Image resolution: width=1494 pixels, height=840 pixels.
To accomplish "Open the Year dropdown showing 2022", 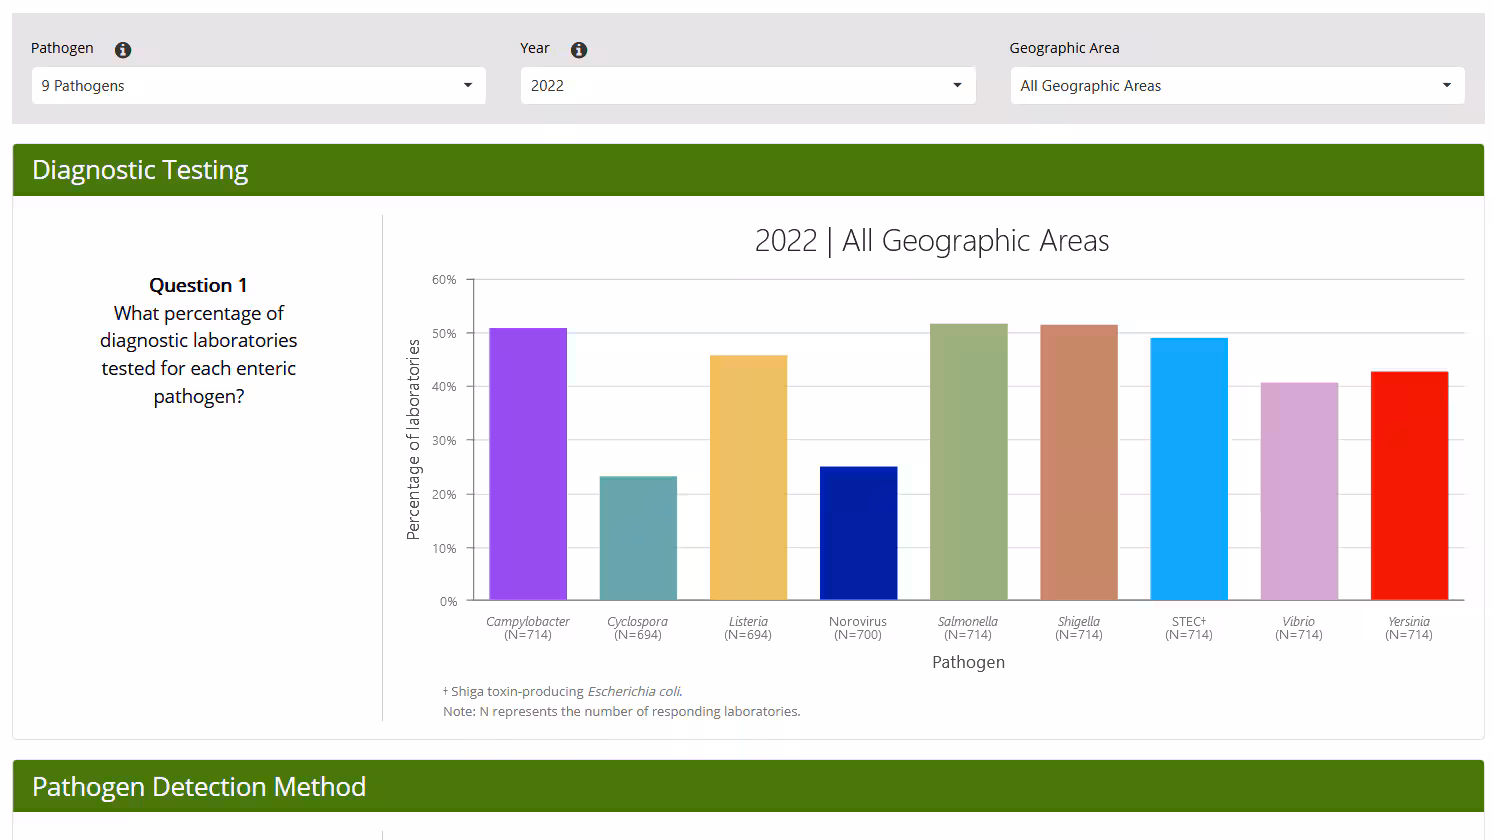I will click(747, 85).
